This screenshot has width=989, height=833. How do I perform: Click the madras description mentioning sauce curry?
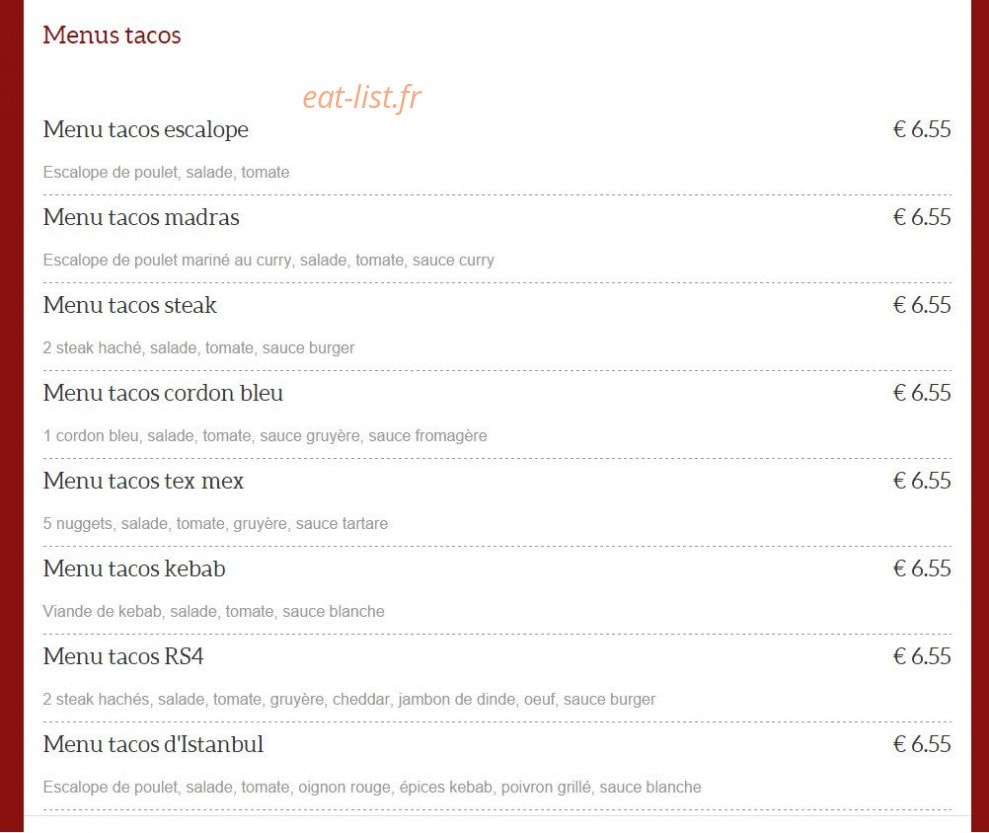pos(269,260)
